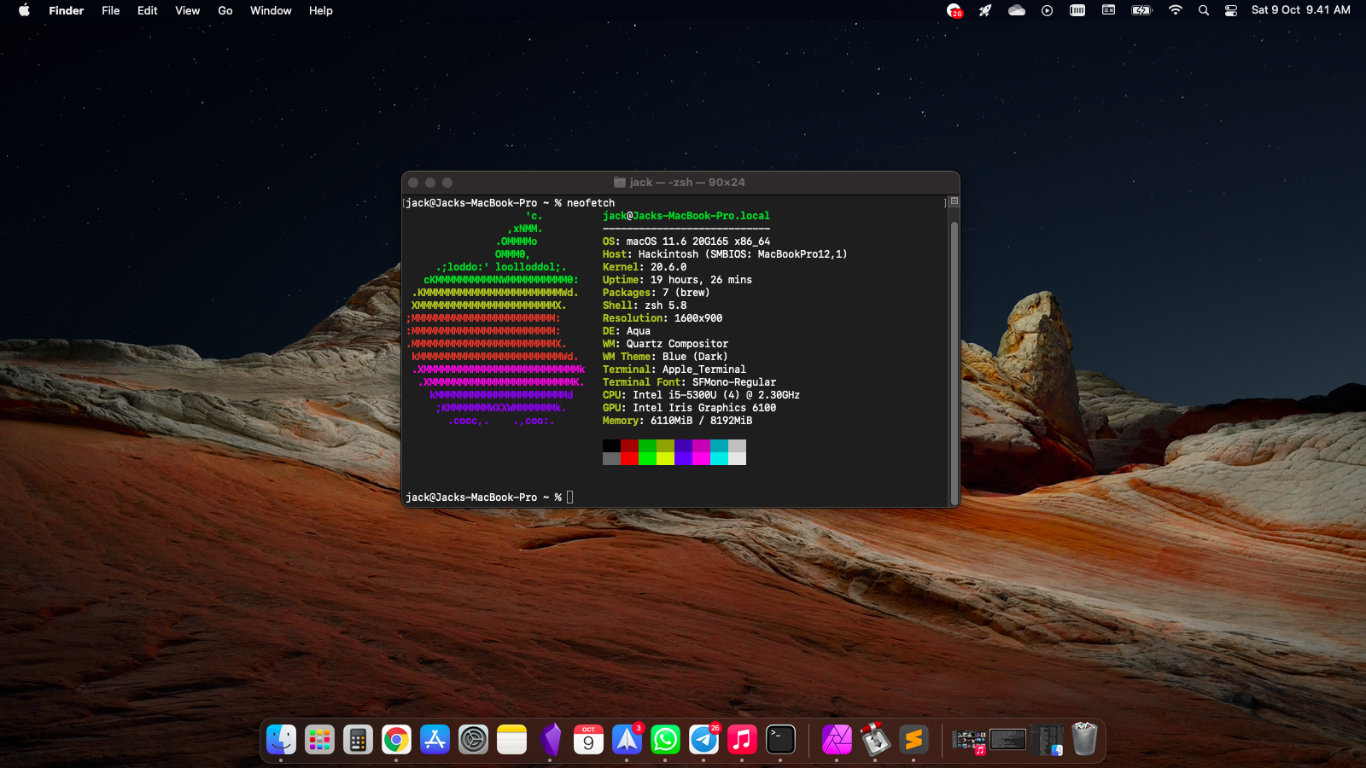Open the App Store from the Dock
Image resolution: width=1366 pixels, height=768 pixels.
coord(435,739)
